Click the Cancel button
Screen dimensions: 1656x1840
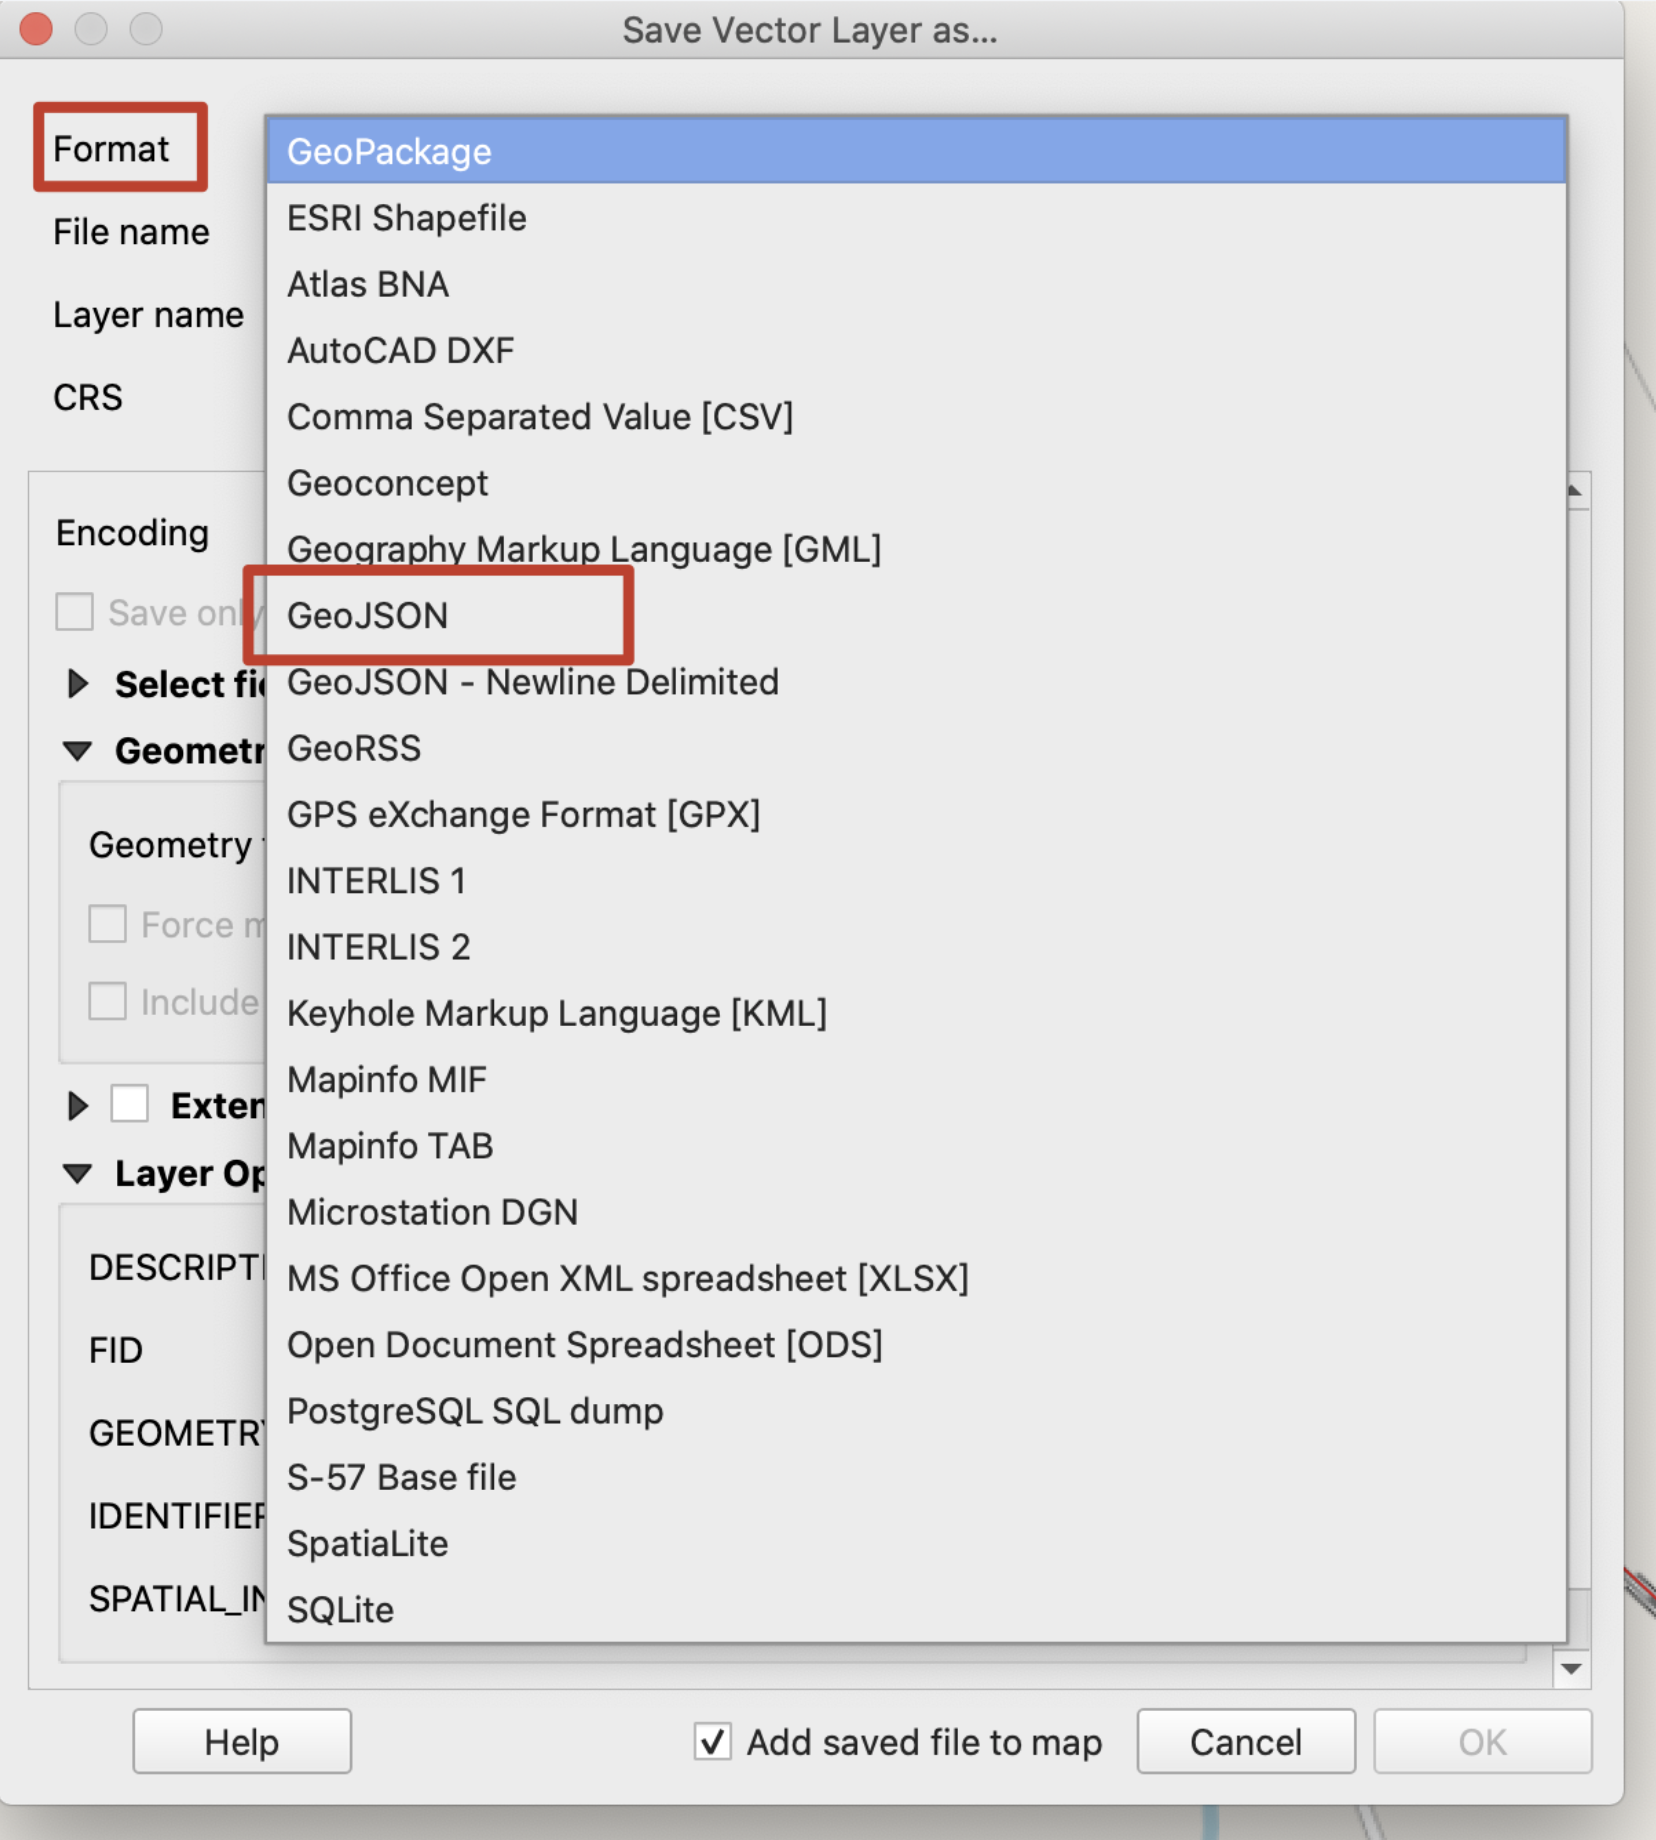click(x=1244, y=1741)
